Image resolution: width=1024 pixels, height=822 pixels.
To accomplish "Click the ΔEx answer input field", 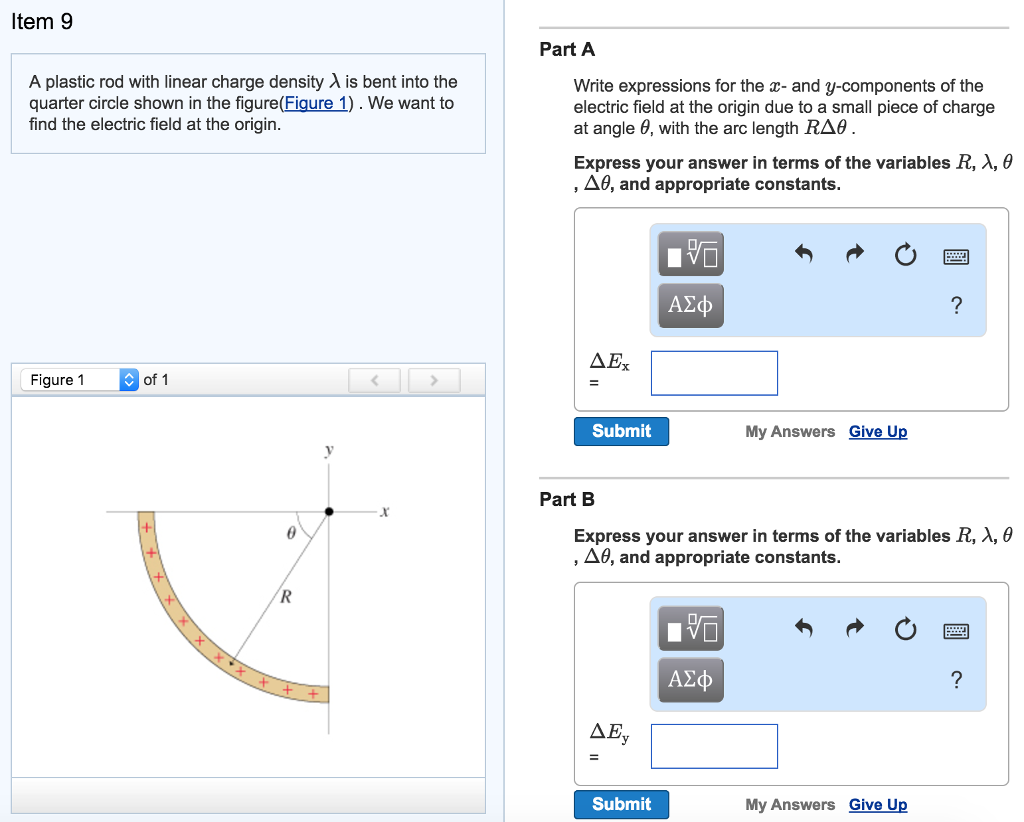I will (714, 373).
